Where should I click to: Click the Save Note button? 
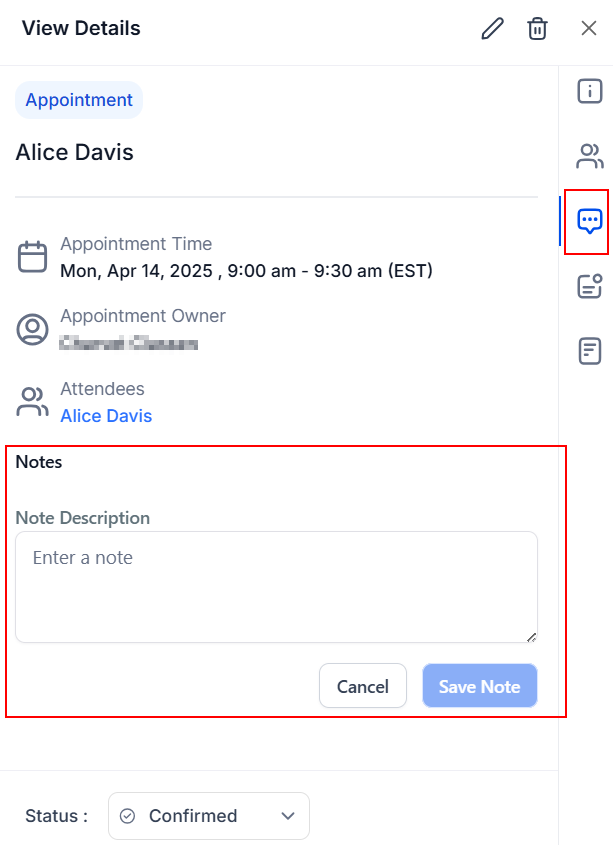pyautogui.click(x=480, y=685)
